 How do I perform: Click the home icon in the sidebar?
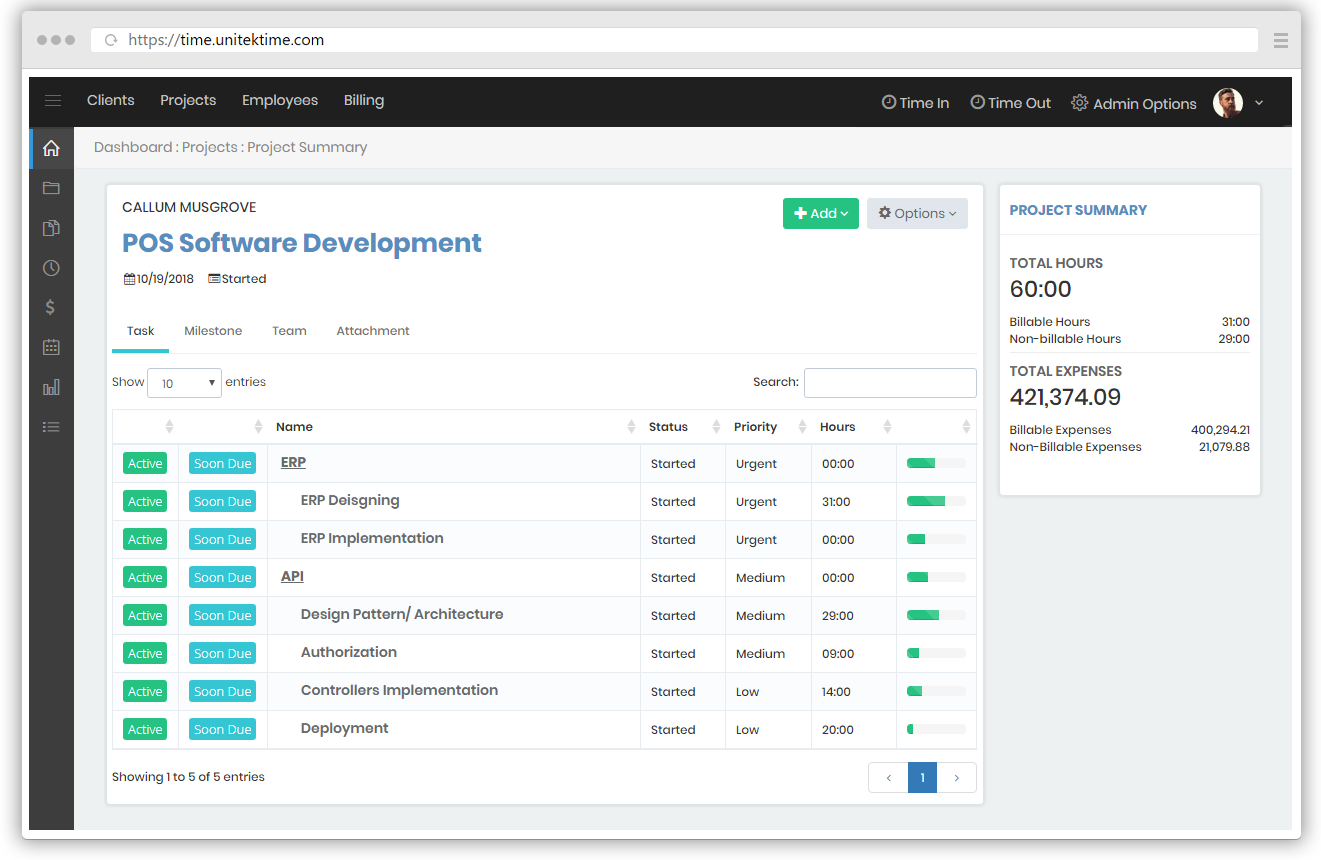(x=51, y=149)
